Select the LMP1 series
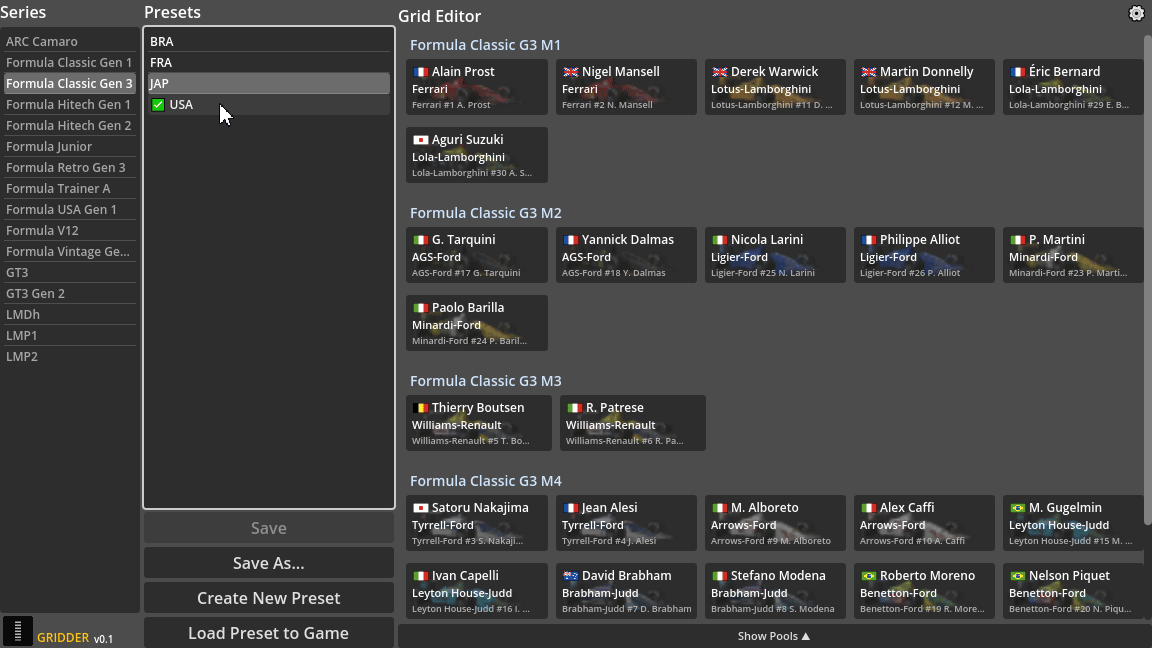 (69, 336)
